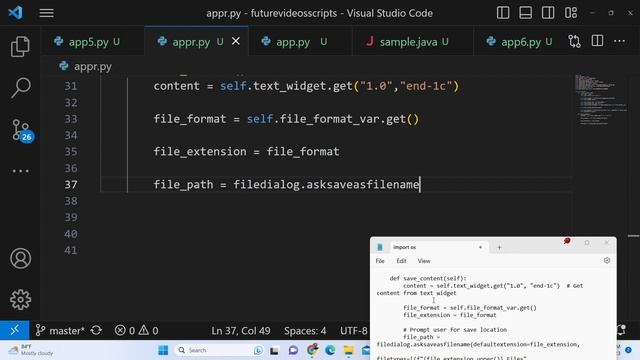Click def save_content line in Notepad
This screenshot has width=640, height=360.
[x=428, y=278]
